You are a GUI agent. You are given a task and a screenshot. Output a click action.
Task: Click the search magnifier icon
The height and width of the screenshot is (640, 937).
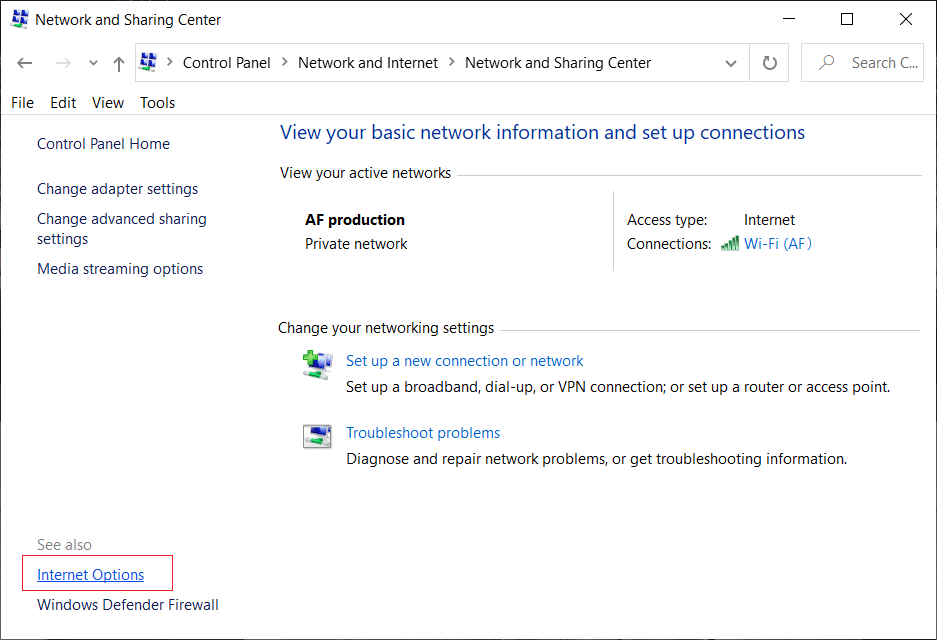[826, 62]
